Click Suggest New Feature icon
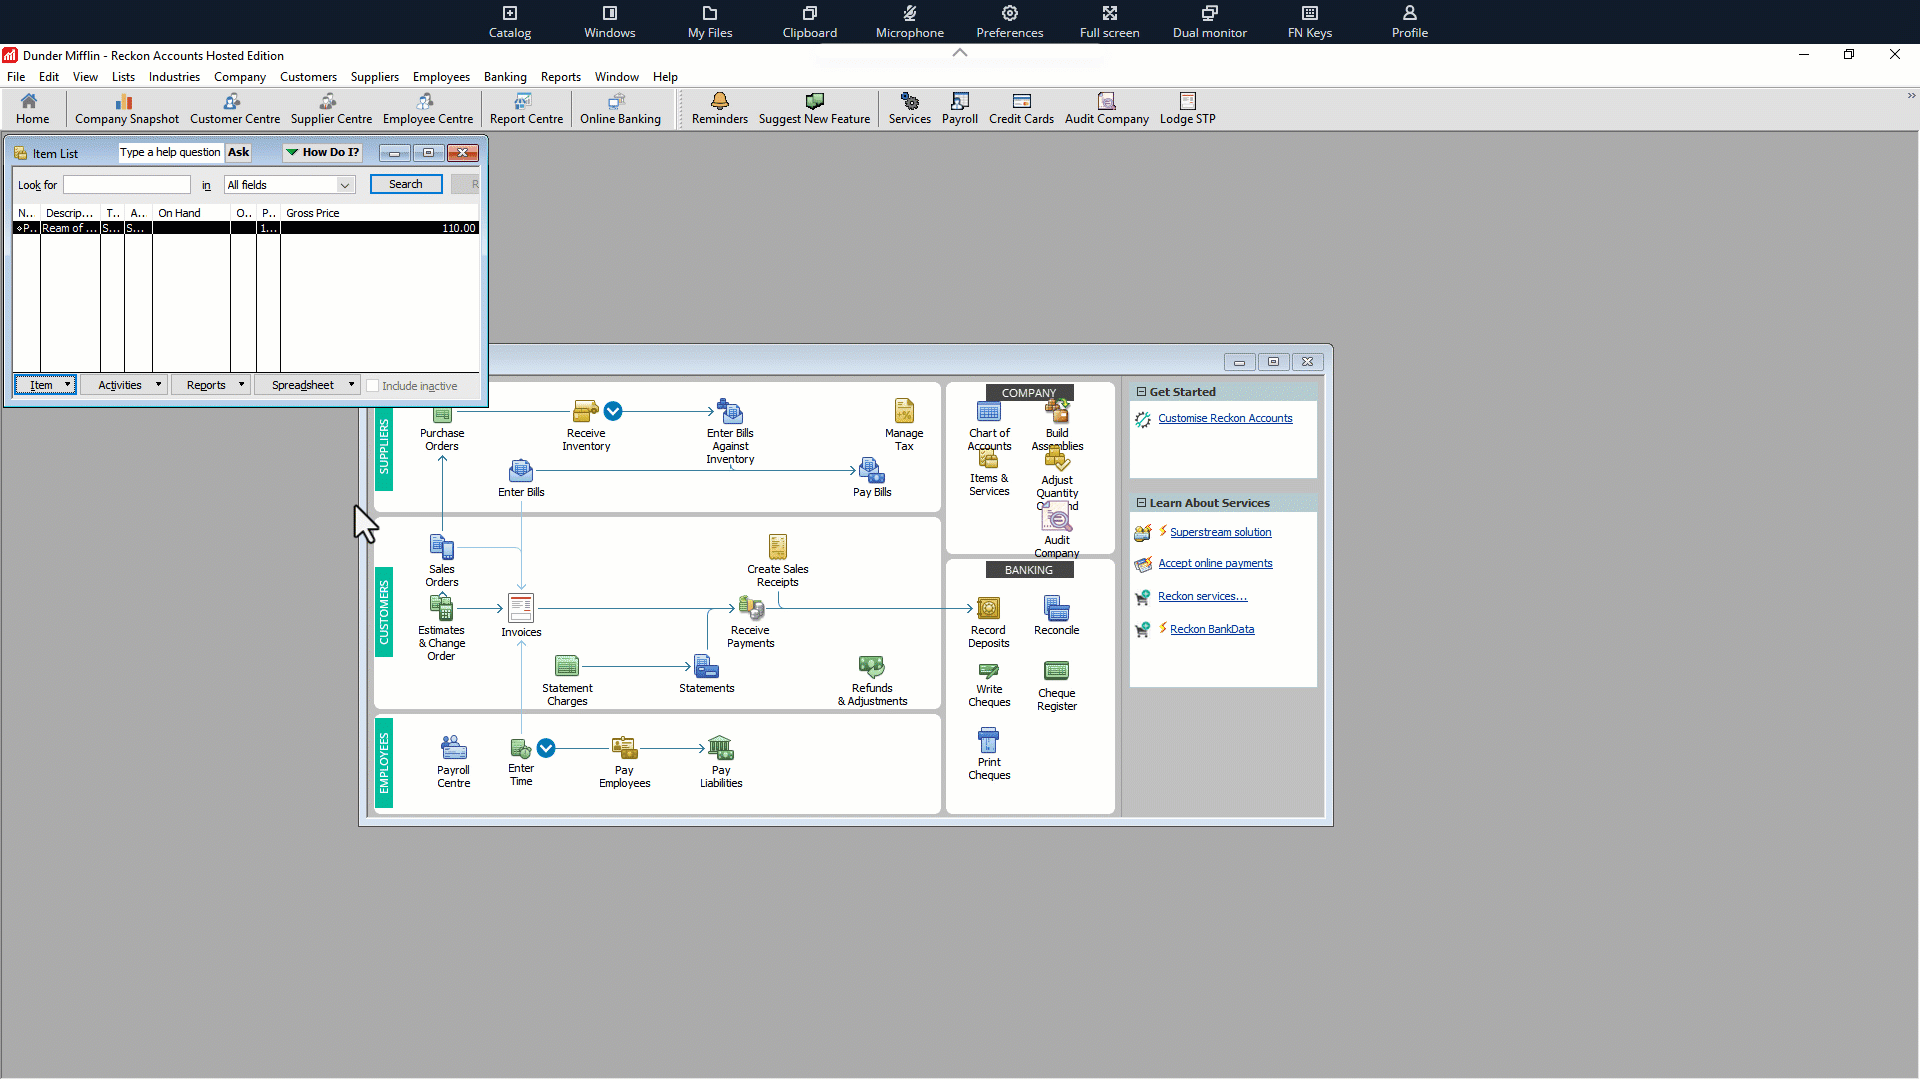 click(814, 109)
